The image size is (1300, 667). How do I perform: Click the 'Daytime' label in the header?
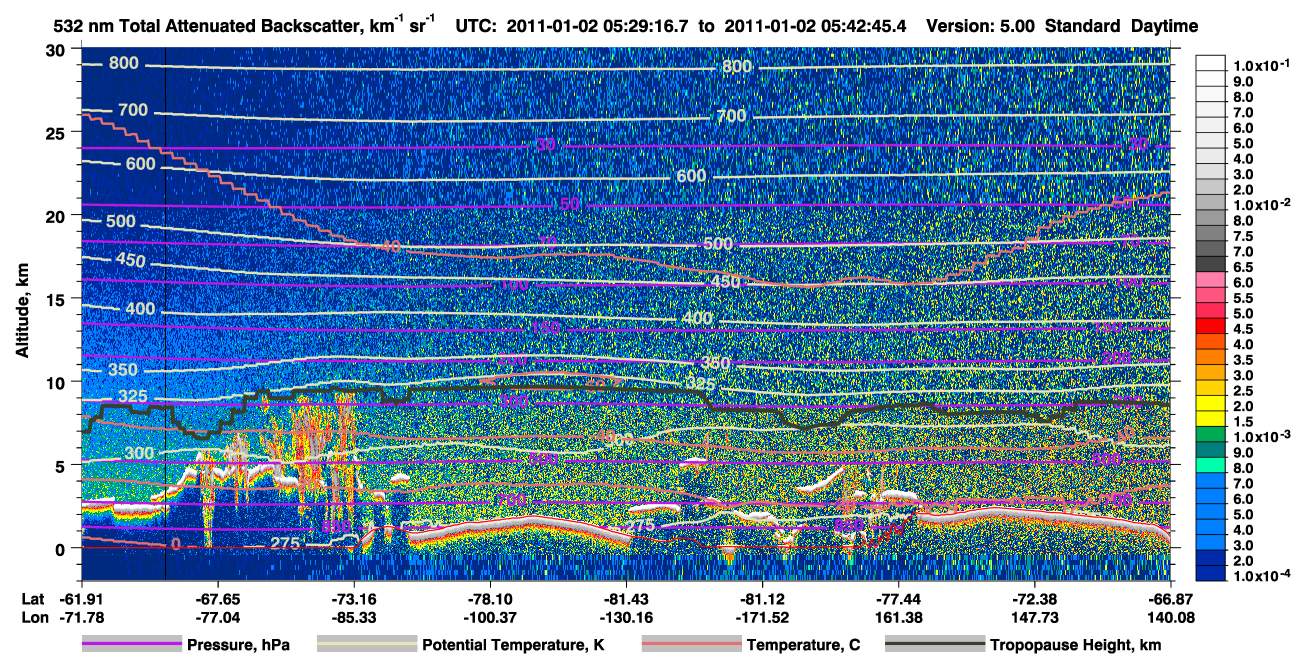coord(1165,25)
